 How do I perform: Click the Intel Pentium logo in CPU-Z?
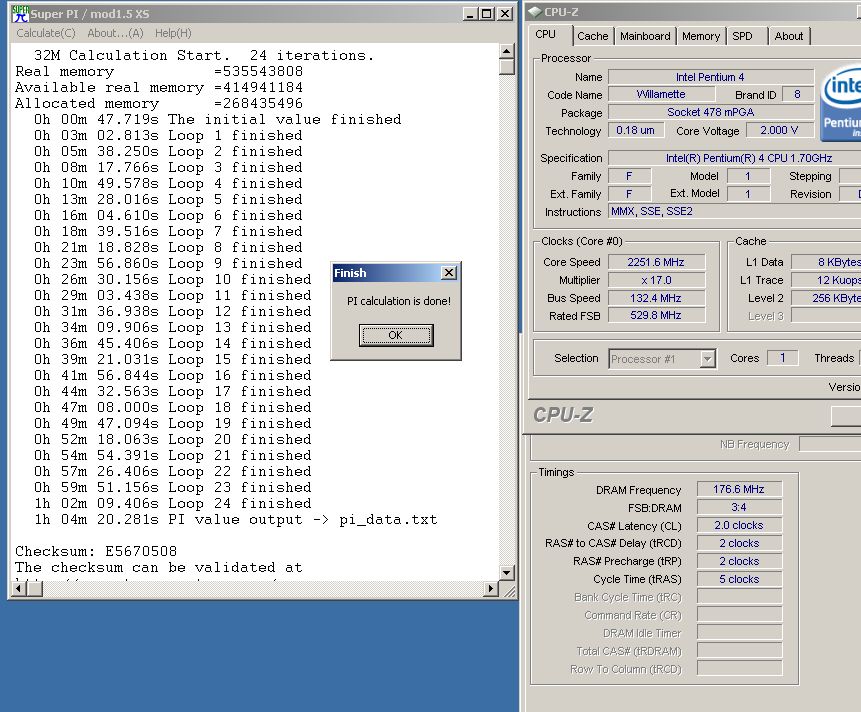coord(841,103)
